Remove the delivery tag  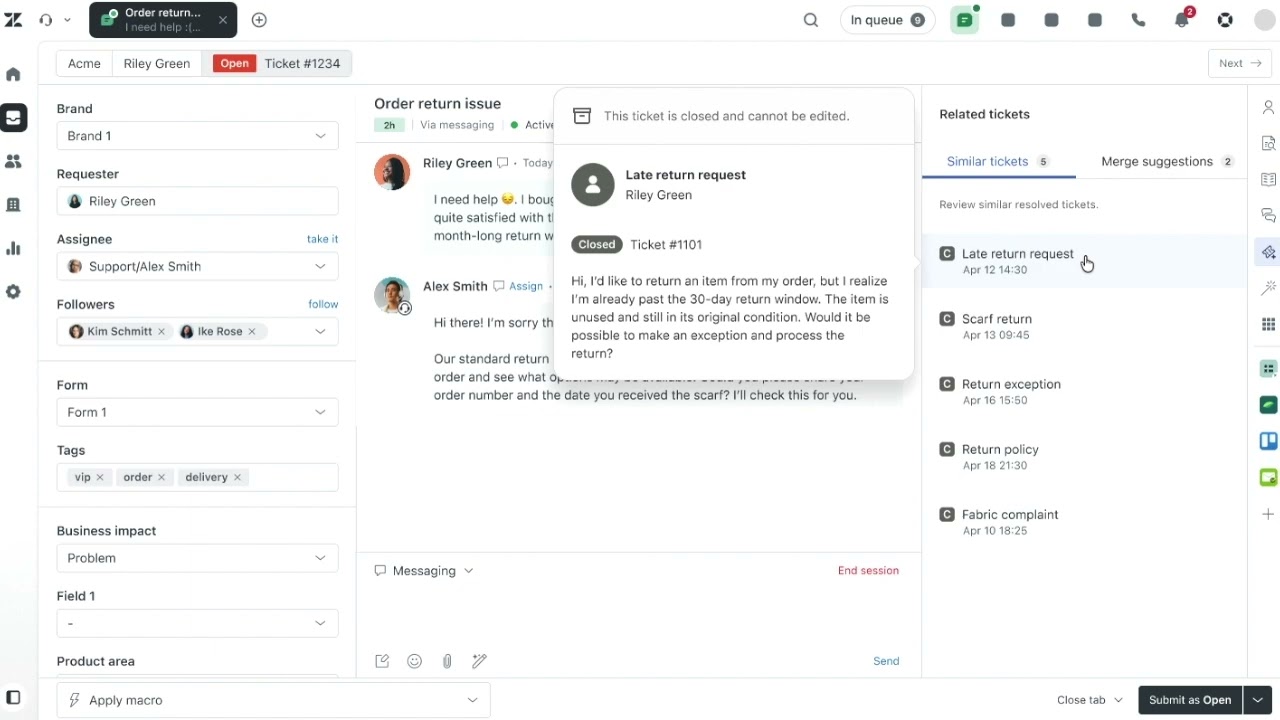(237, 478)
